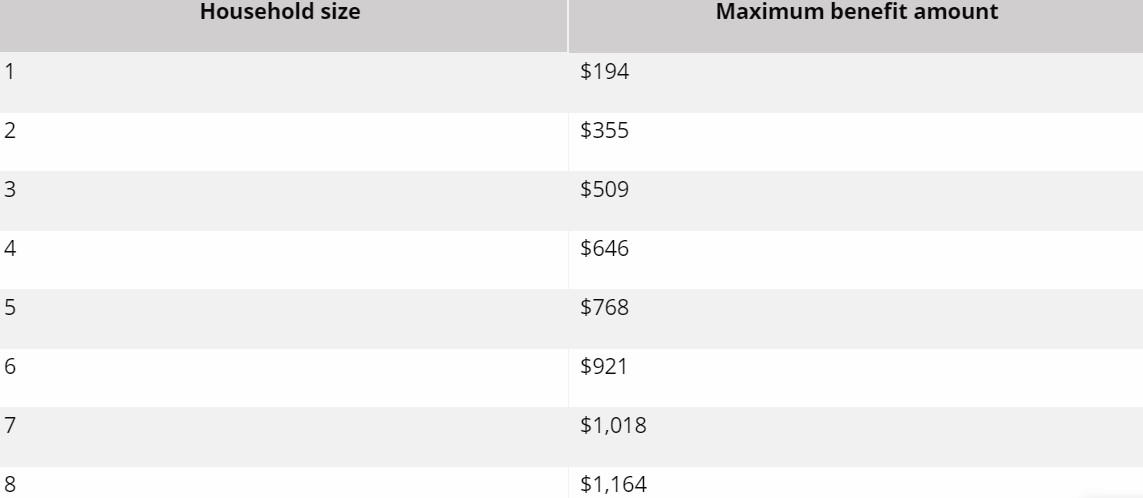Click the $509 benefit amount cell
Screen dimensions: 1143x498
point(604,190)
